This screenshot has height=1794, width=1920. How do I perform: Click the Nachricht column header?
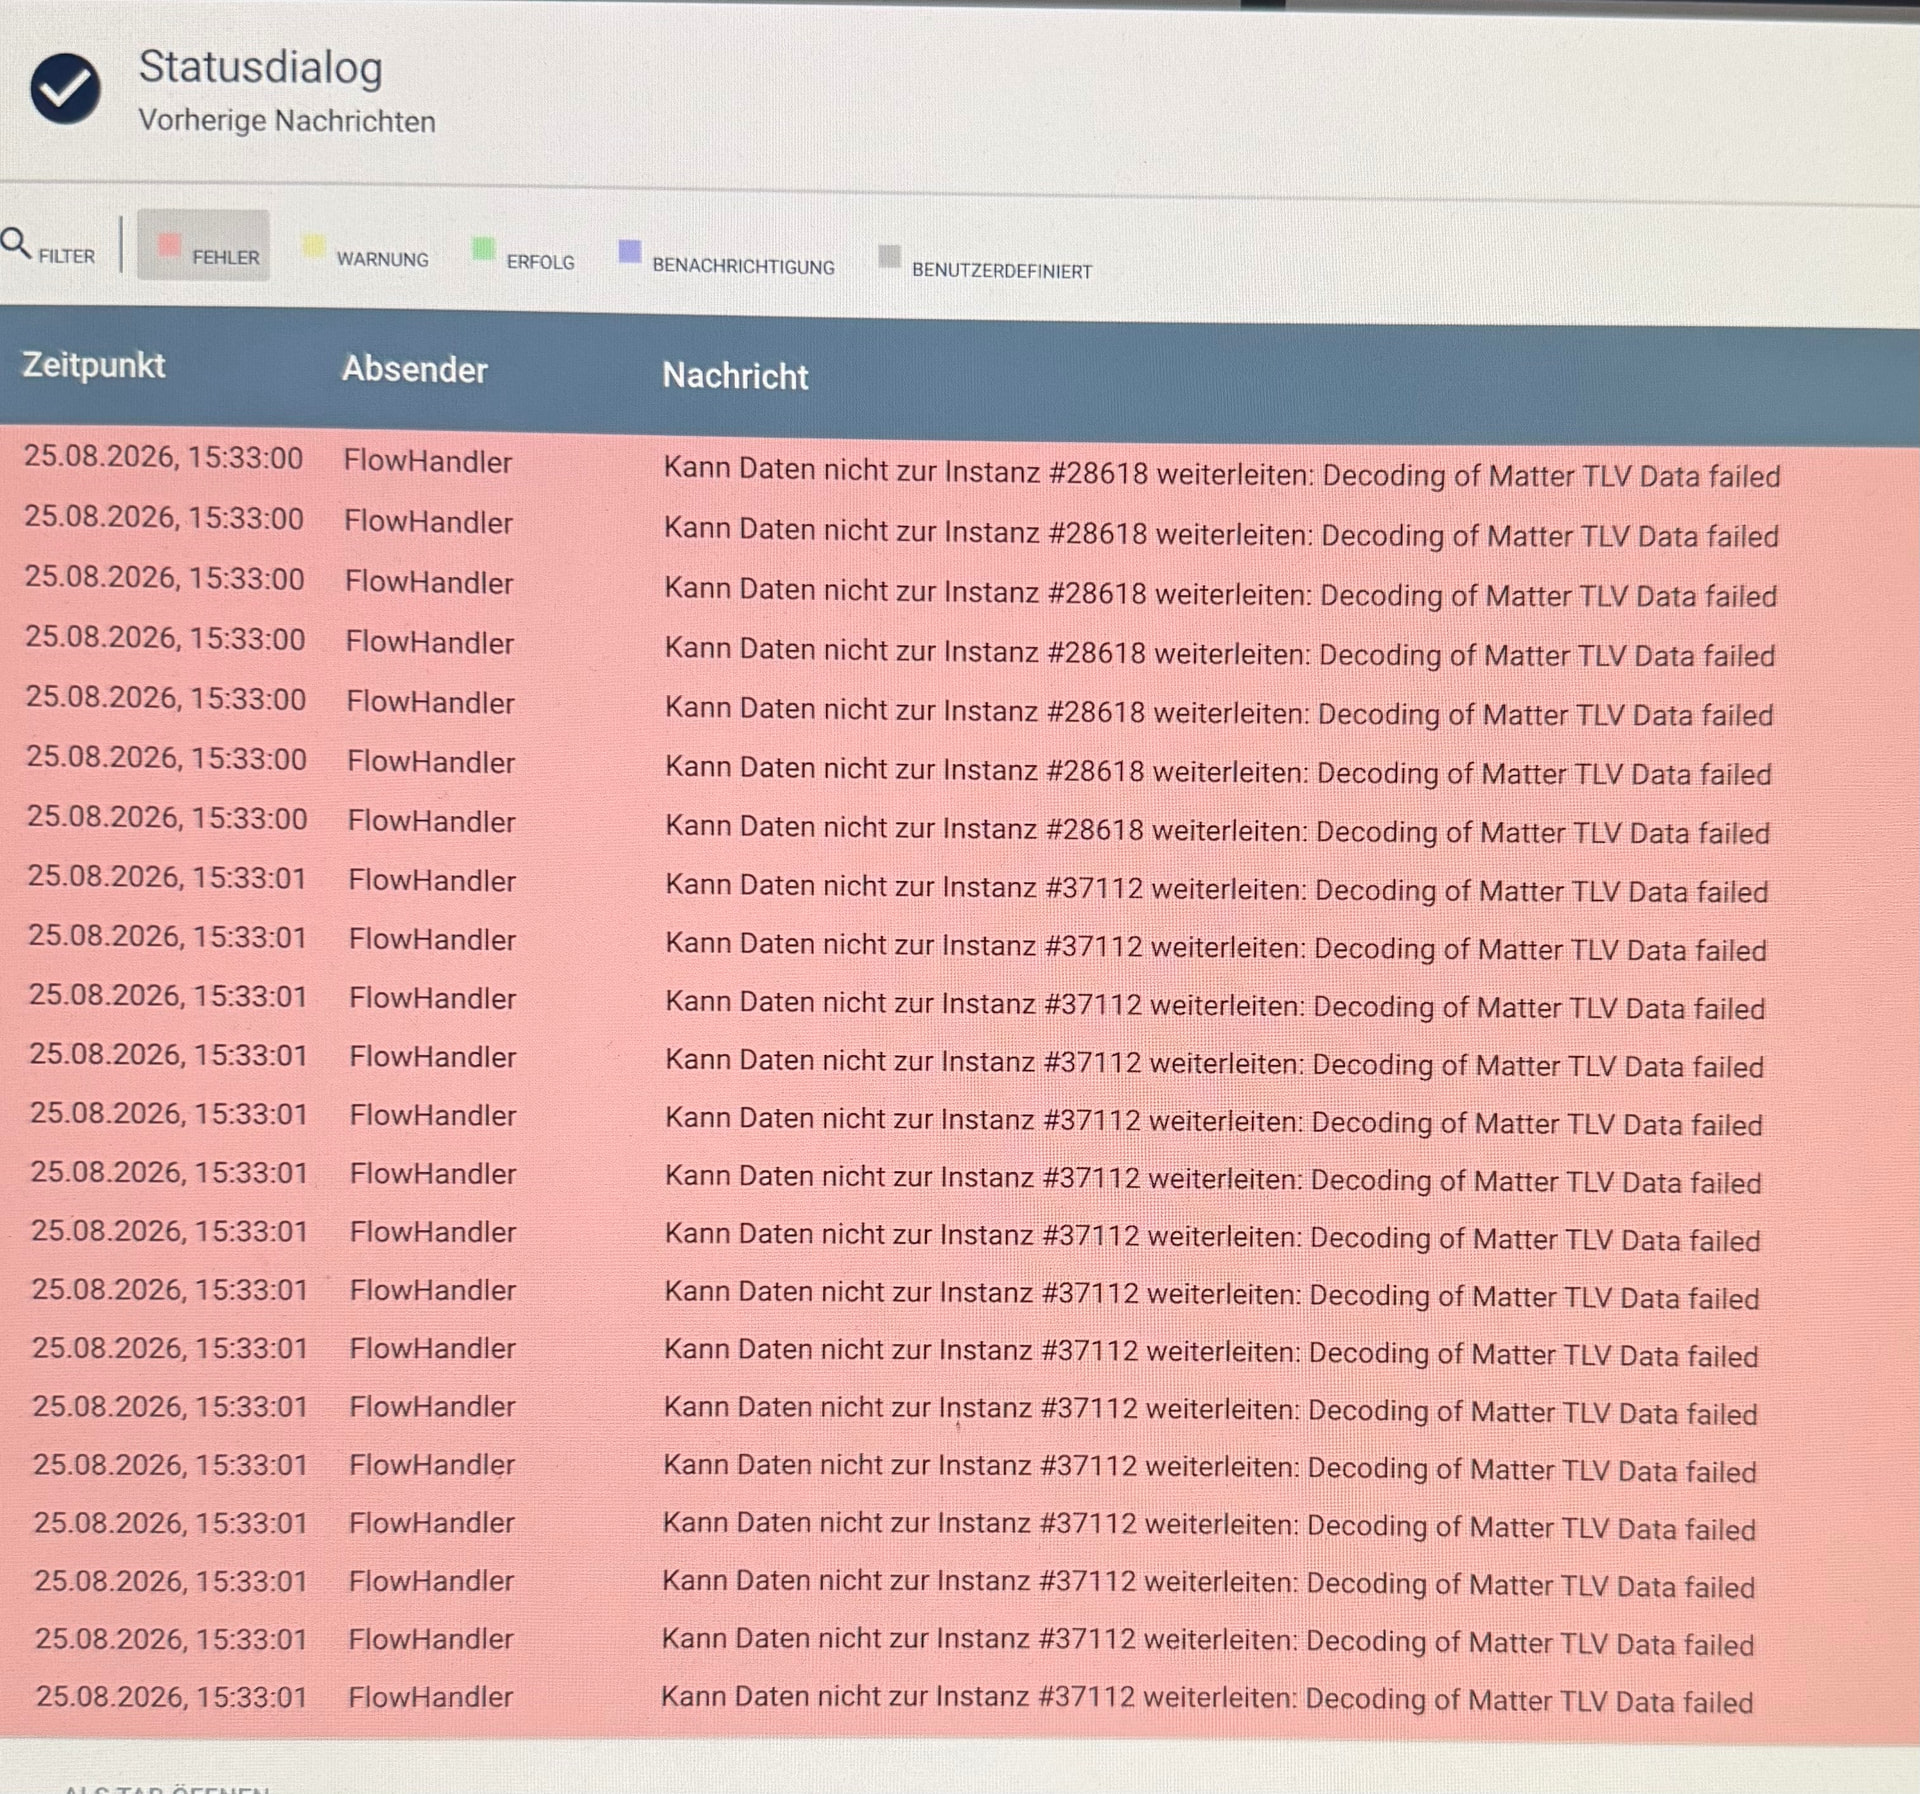(735, 376)
